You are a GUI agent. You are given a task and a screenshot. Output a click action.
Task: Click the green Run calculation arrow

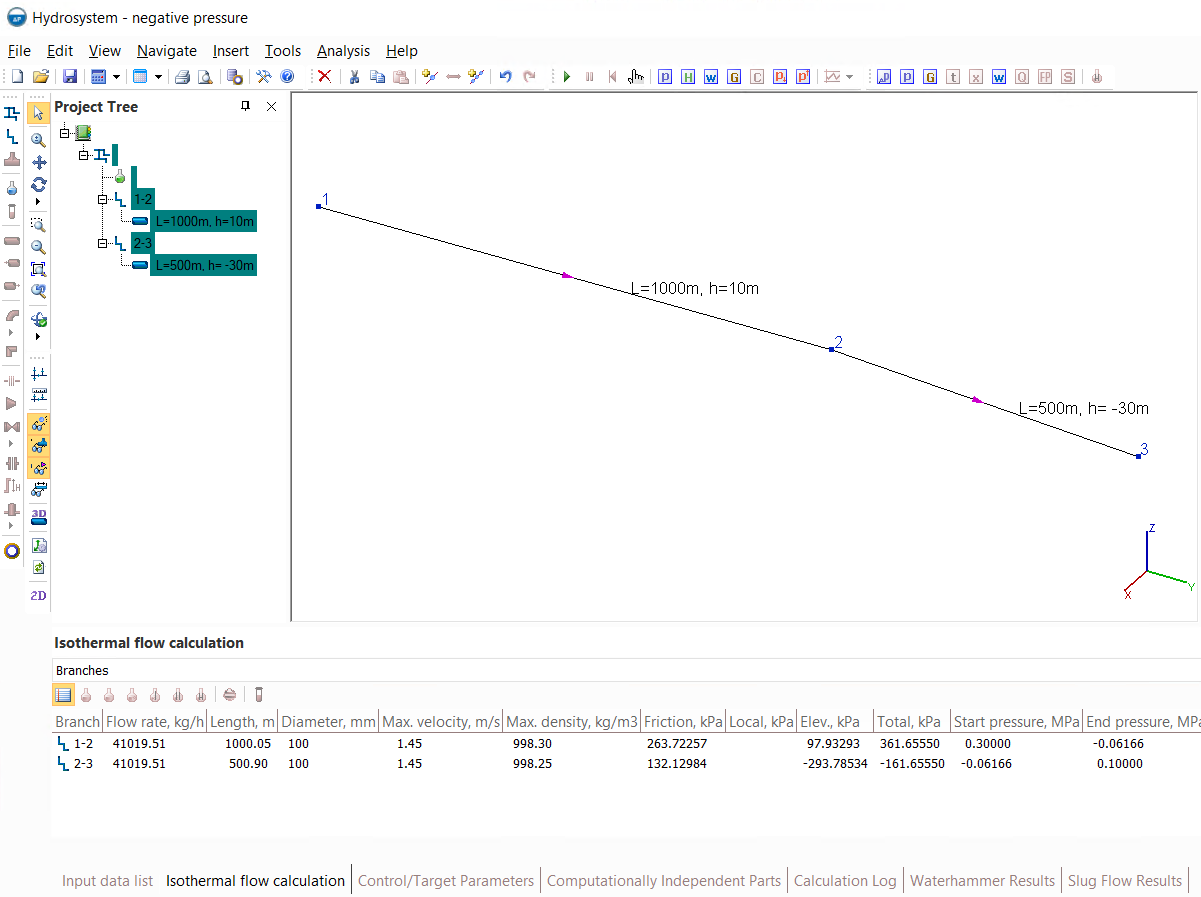pos(567,77)
